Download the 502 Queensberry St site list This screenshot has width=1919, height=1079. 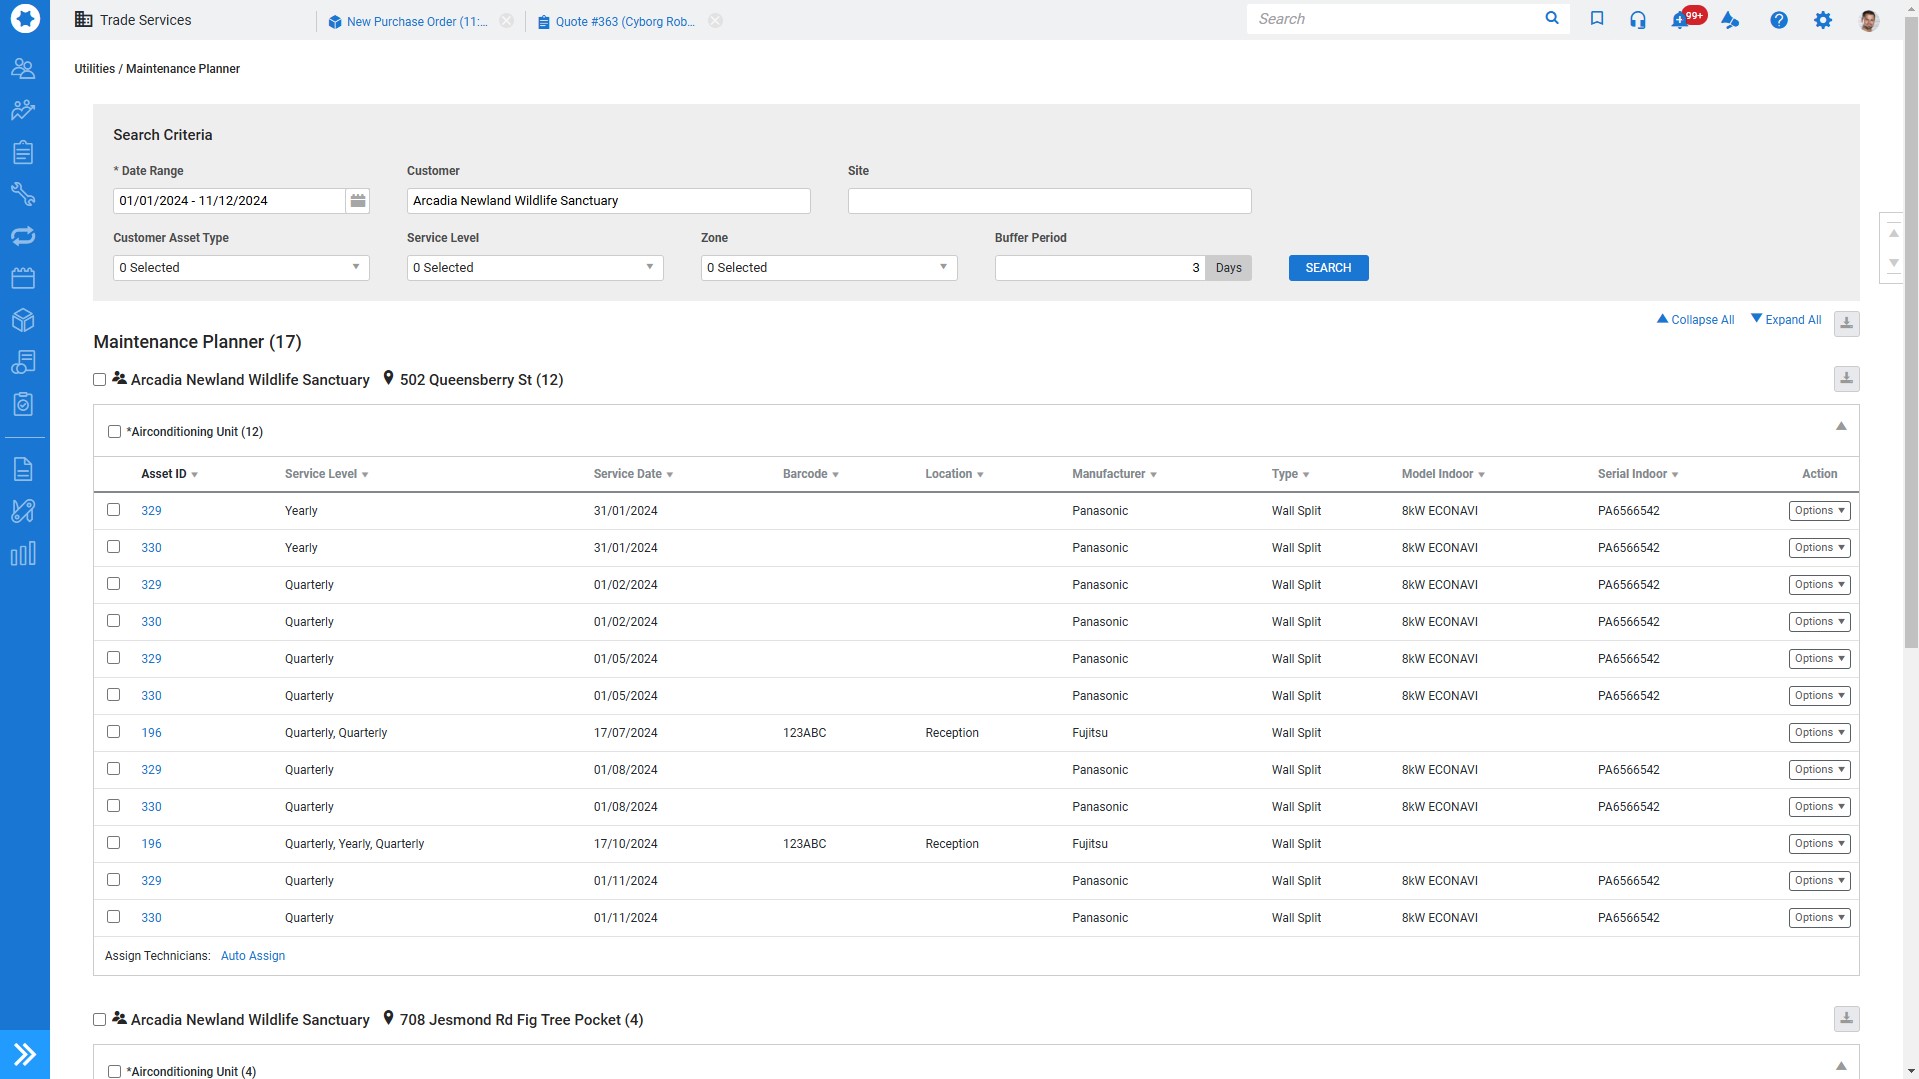[1846, 379]
